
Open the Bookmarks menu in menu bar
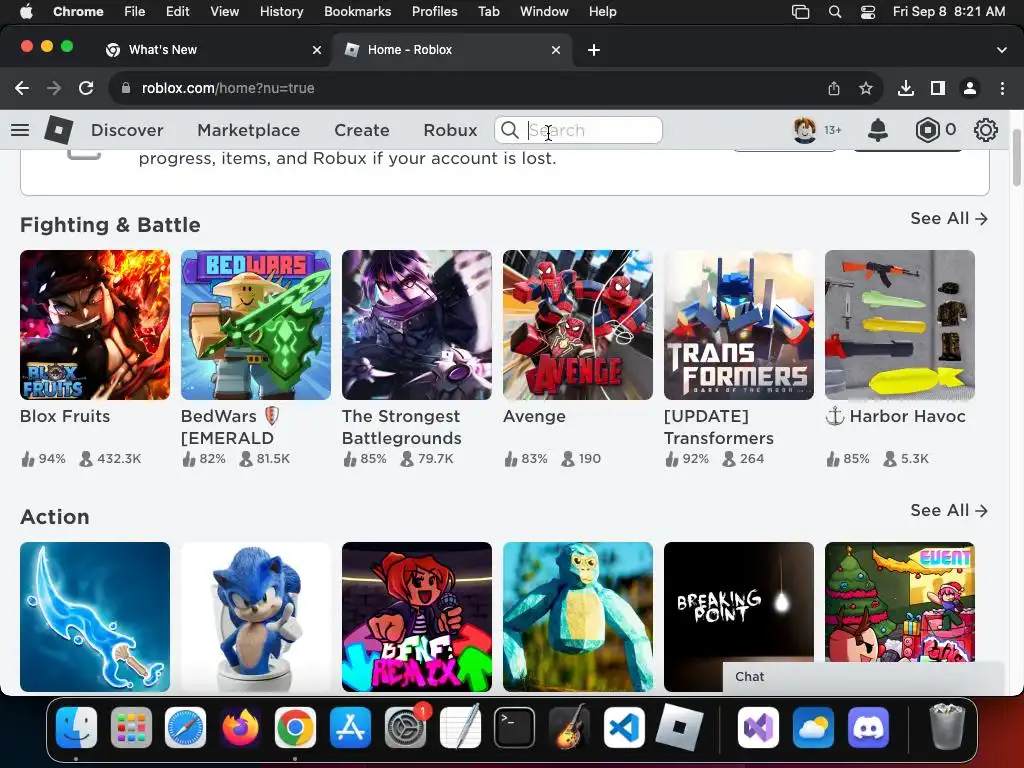[x=357, y=12]
